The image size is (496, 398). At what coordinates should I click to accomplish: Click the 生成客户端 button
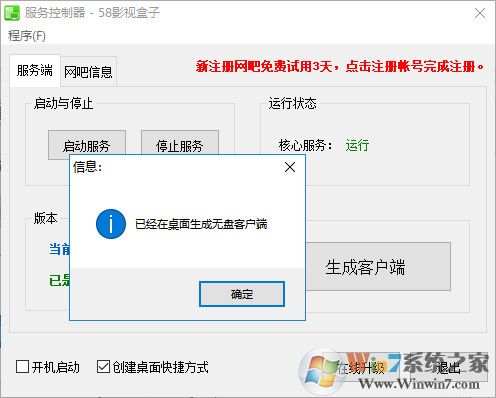[x=378, y=267]
